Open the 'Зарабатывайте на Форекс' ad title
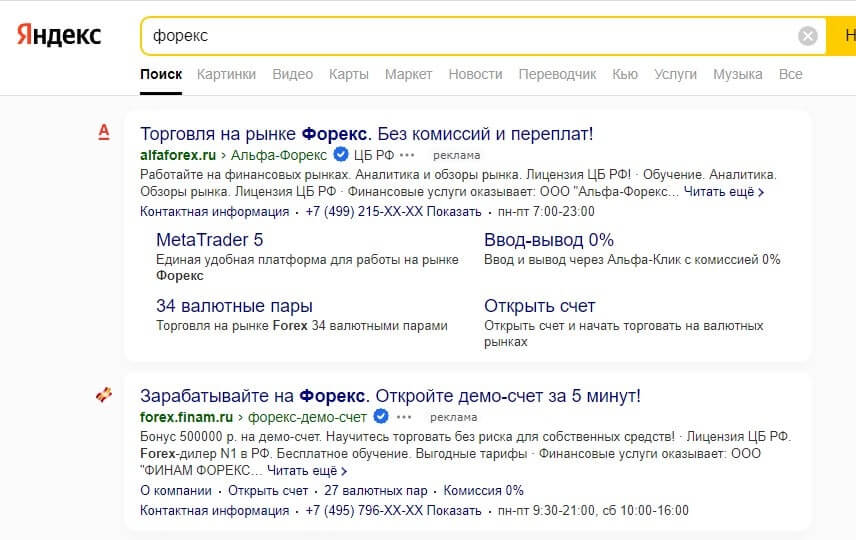Image resolution: width=856 pixels, height=540 pixels. coord(390,396)
